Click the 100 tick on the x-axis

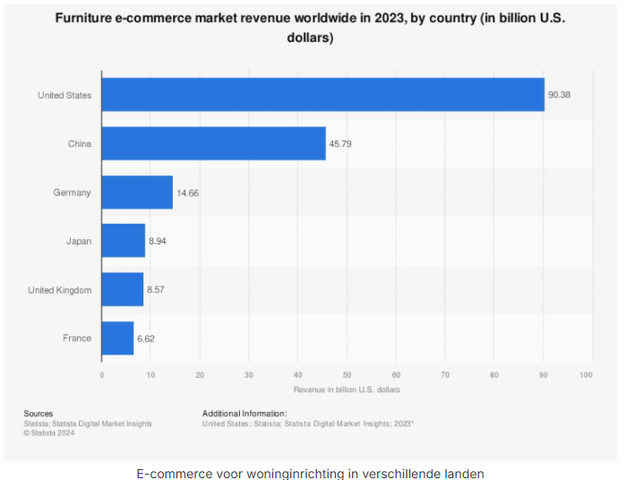tap(586, 374)
